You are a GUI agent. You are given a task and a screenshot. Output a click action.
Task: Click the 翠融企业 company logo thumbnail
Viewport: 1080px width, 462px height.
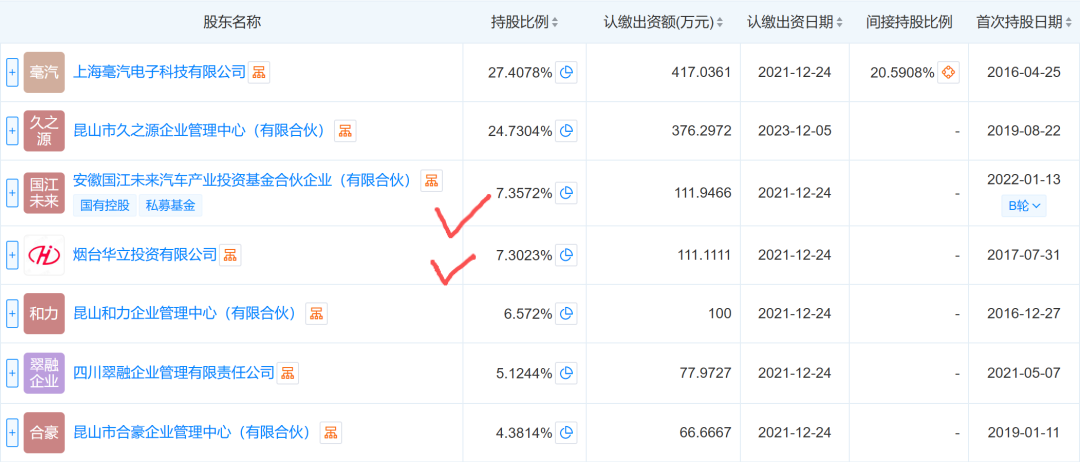tap(44, 373)
